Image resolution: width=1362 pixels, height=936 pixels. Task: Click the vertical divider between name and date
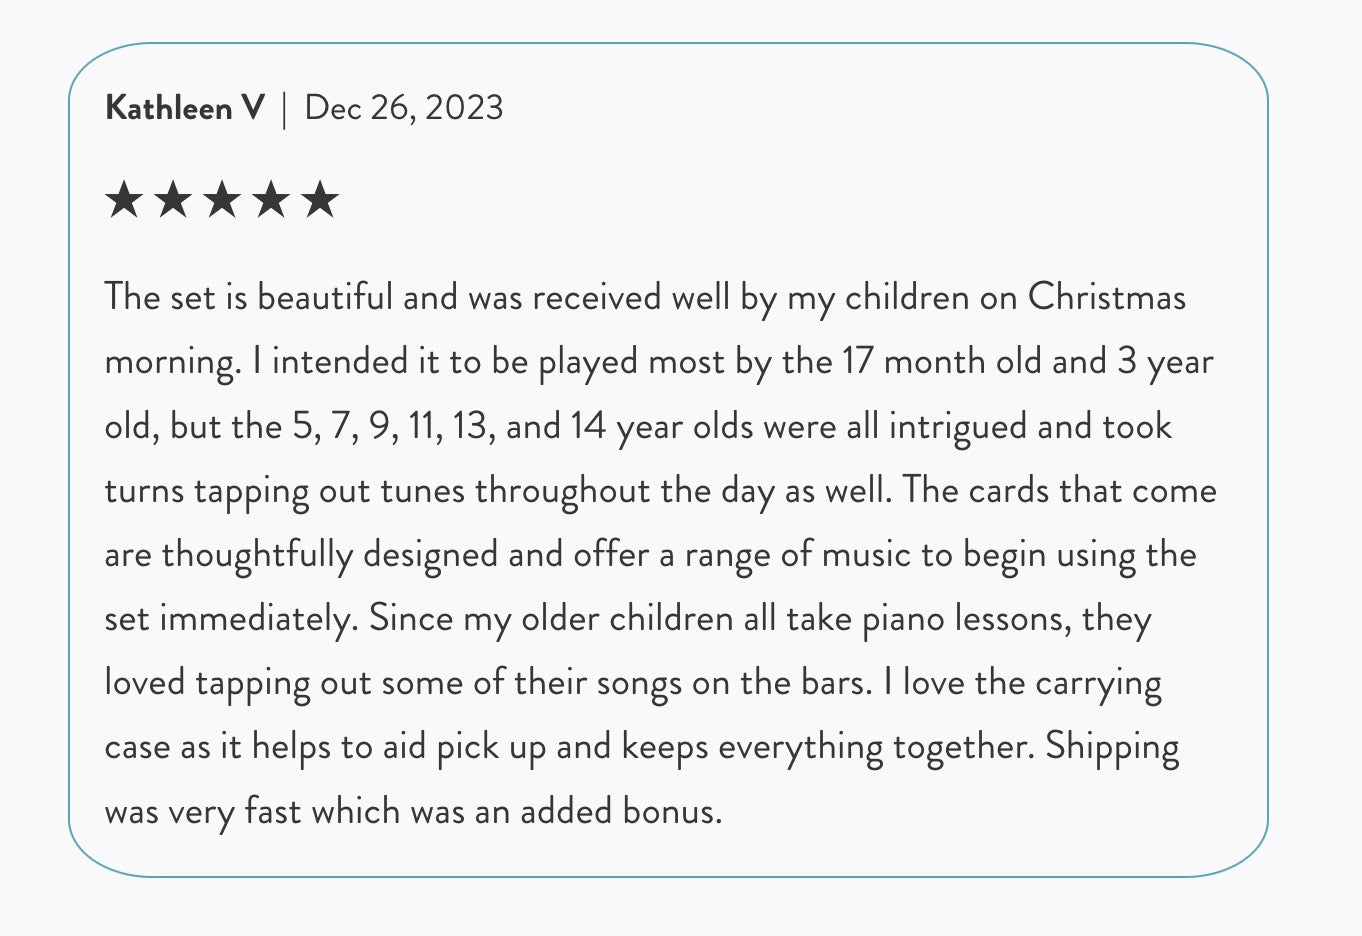(285, 109)
